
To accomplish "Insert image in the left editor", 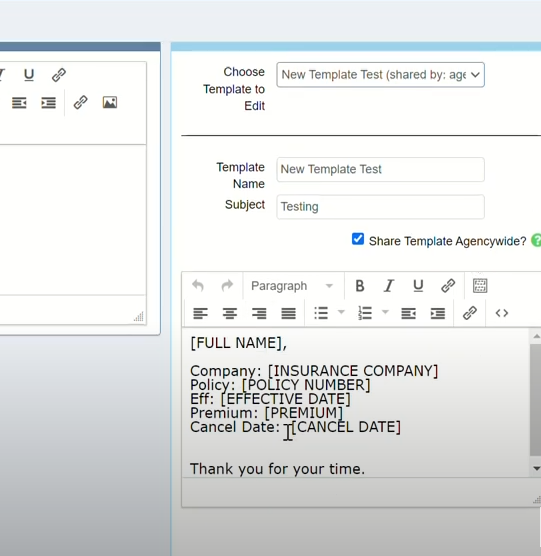I will point(110,102).
